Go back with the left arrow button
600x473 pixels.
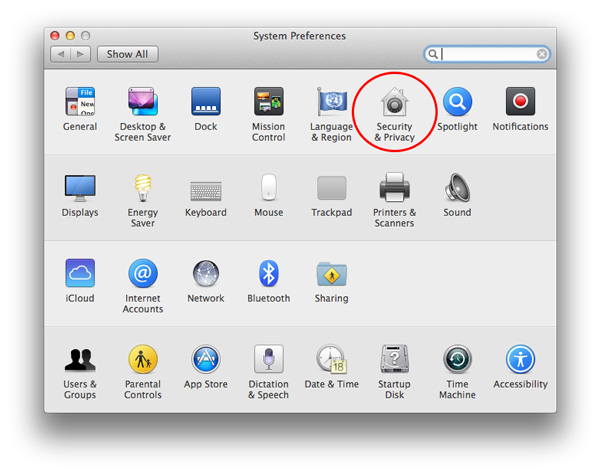[x=60, y=54]
